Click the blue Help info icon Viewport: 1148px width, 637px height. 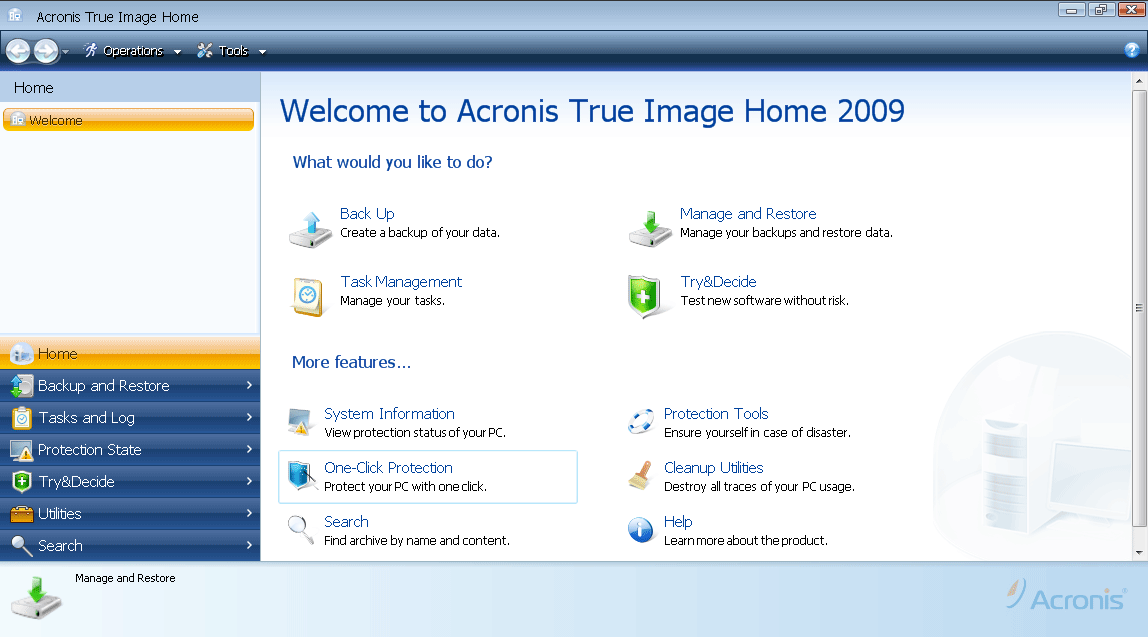641,529
